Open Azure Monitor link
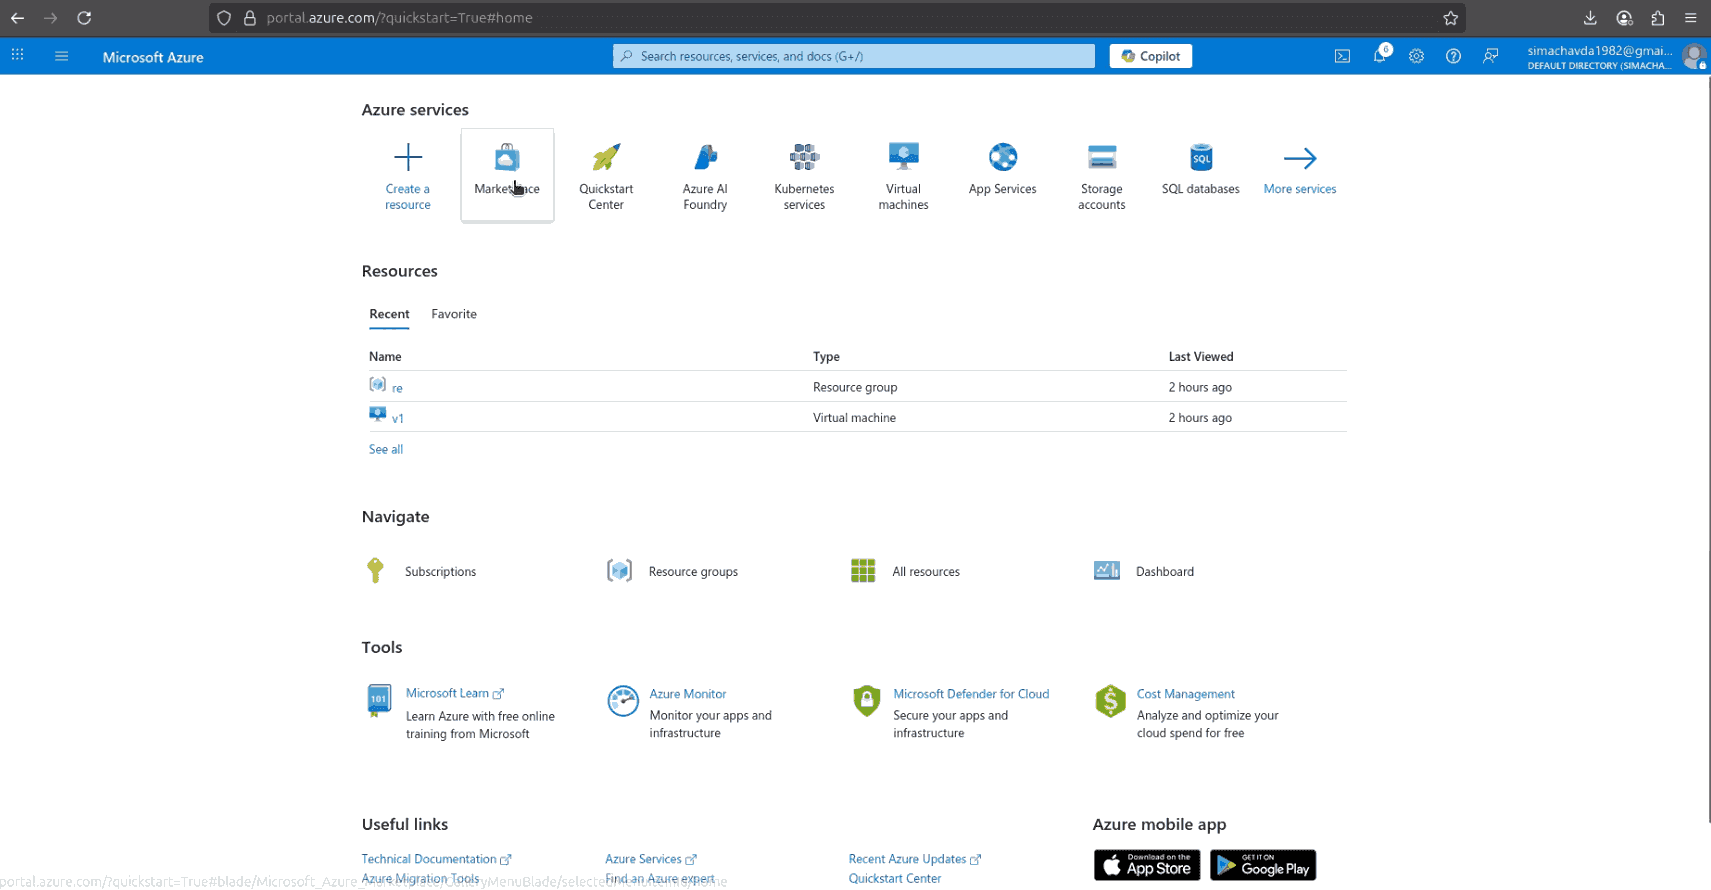Viewport: 1711px width, 890px height. (x=688, y=694)
